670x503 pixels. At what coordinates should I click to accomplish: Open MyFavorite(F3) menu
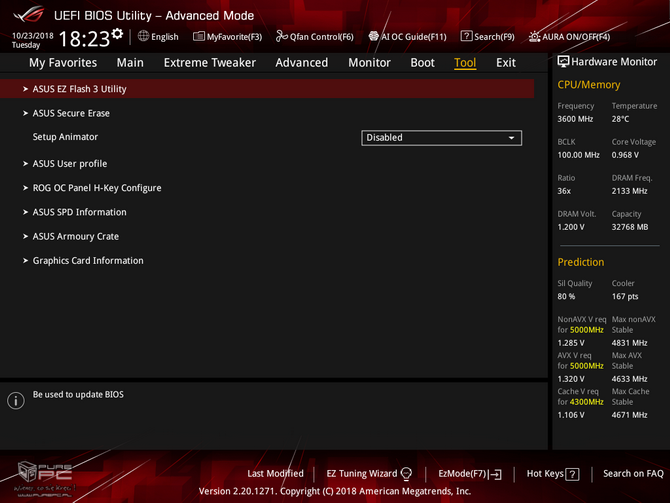pyautogui.click(x=227, y=37)
